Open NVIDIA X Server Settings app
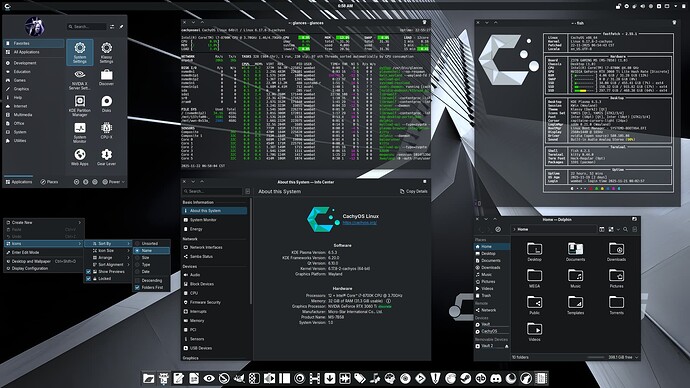Screen dimensions: 690x388 click(x=80, y=79)
